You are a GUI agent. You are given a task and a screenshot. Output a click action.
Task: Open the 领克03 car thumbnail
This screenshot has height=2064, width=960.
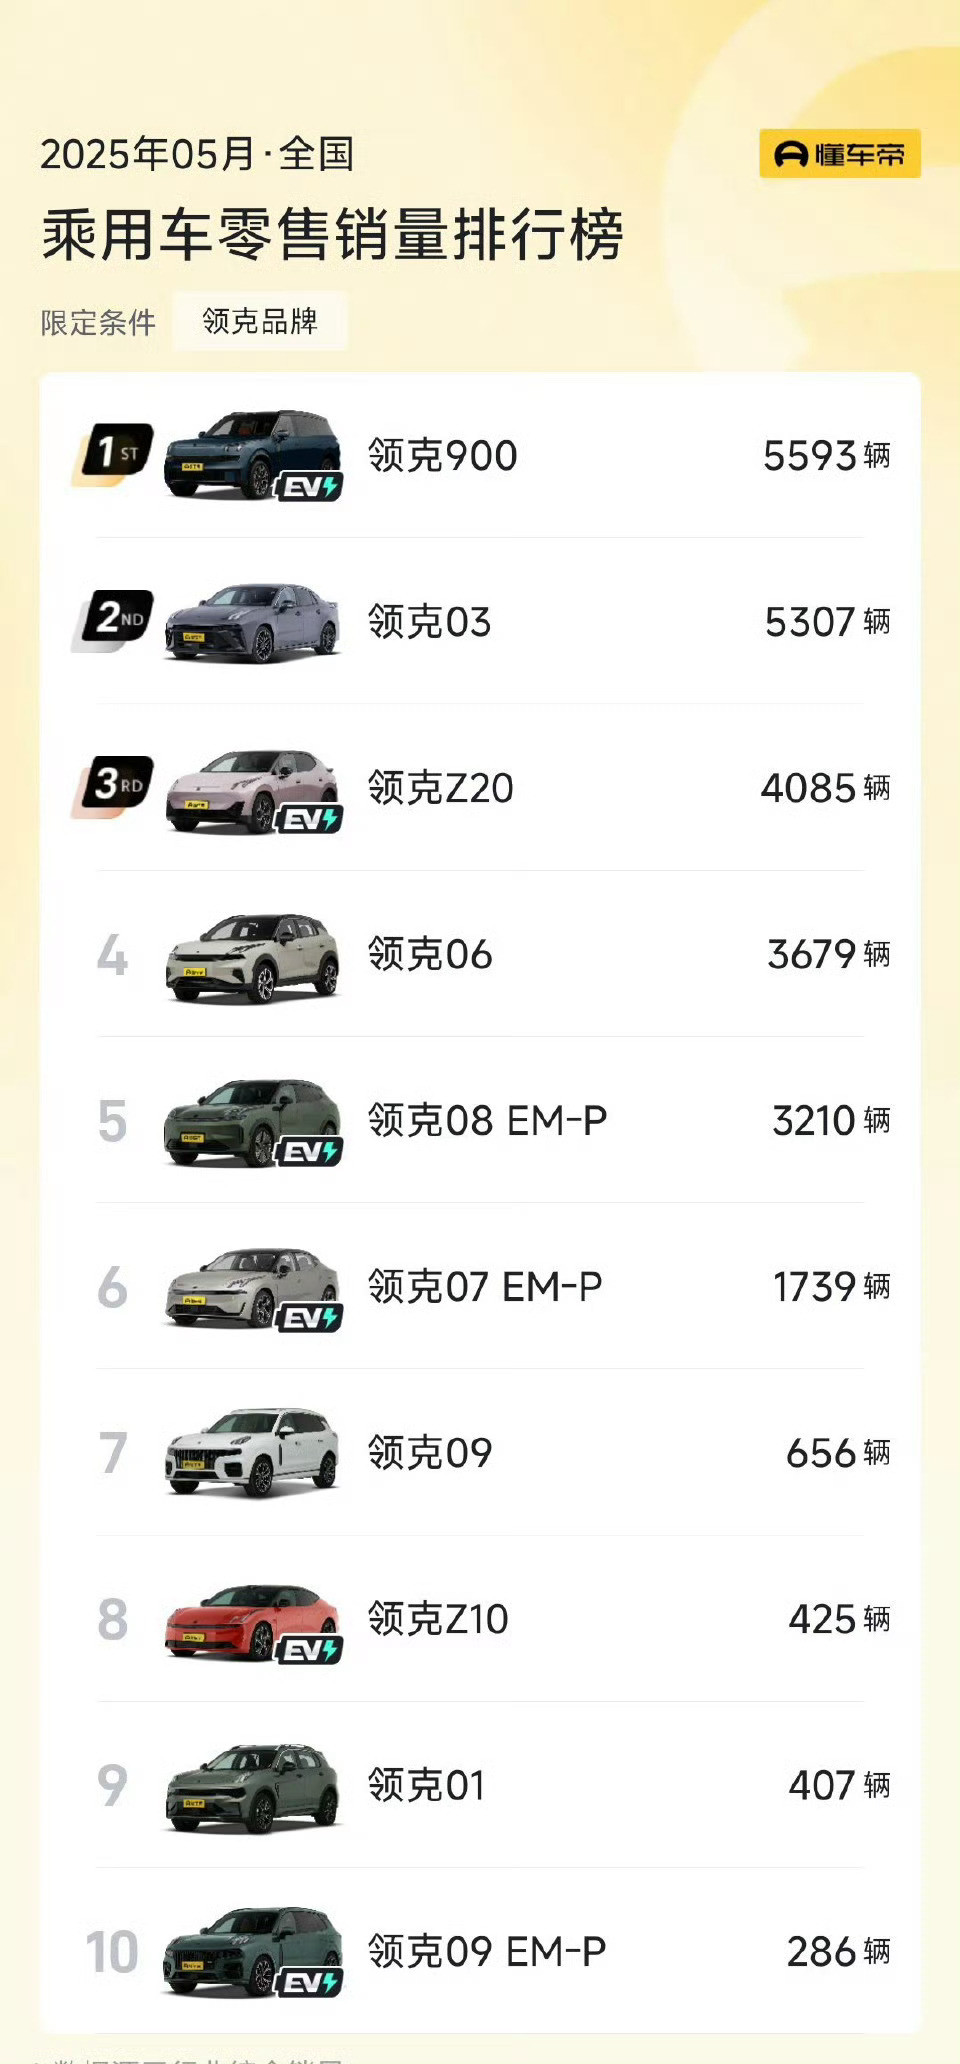click(252, 622)
